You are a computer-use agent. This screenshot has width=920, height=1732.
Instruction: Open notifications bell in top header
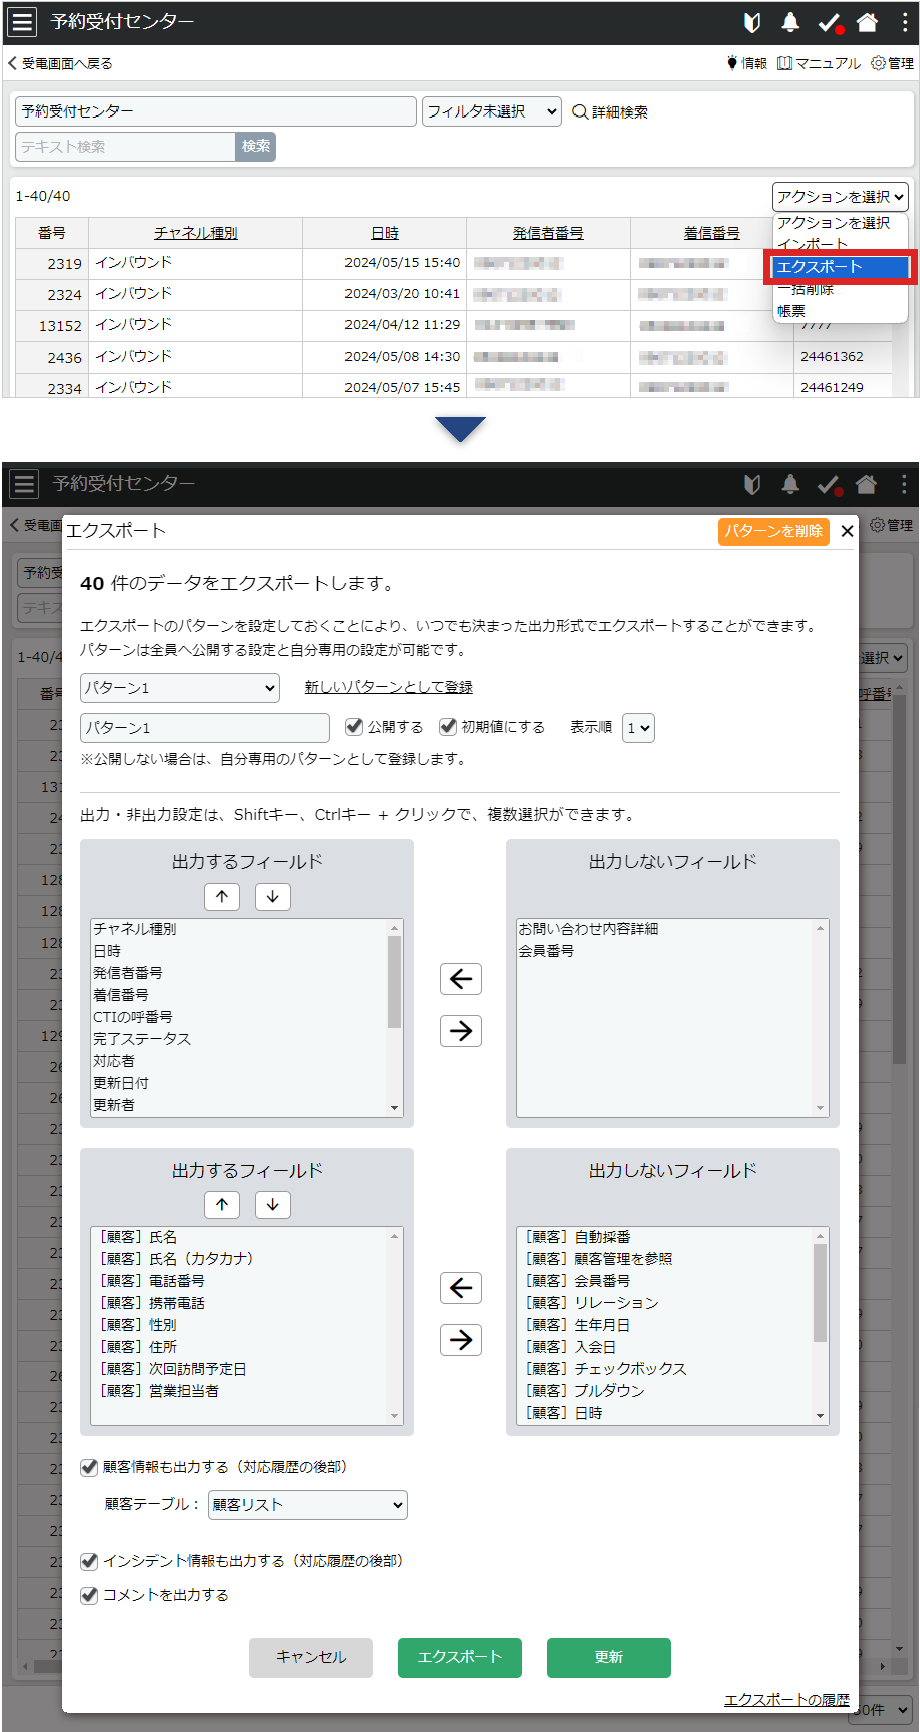click(x=790, y=22)
